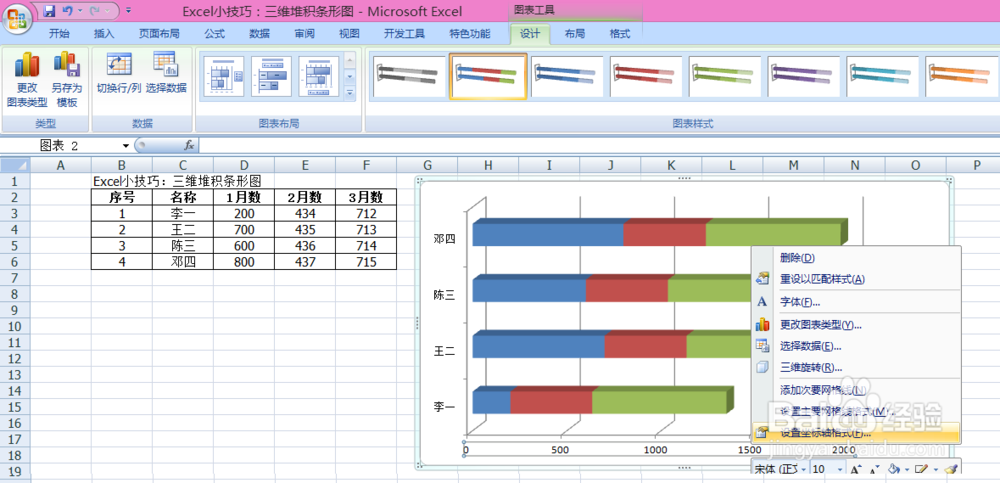
Task: Switch to the chart tools 格式 tab
Action: click(620, 34)
